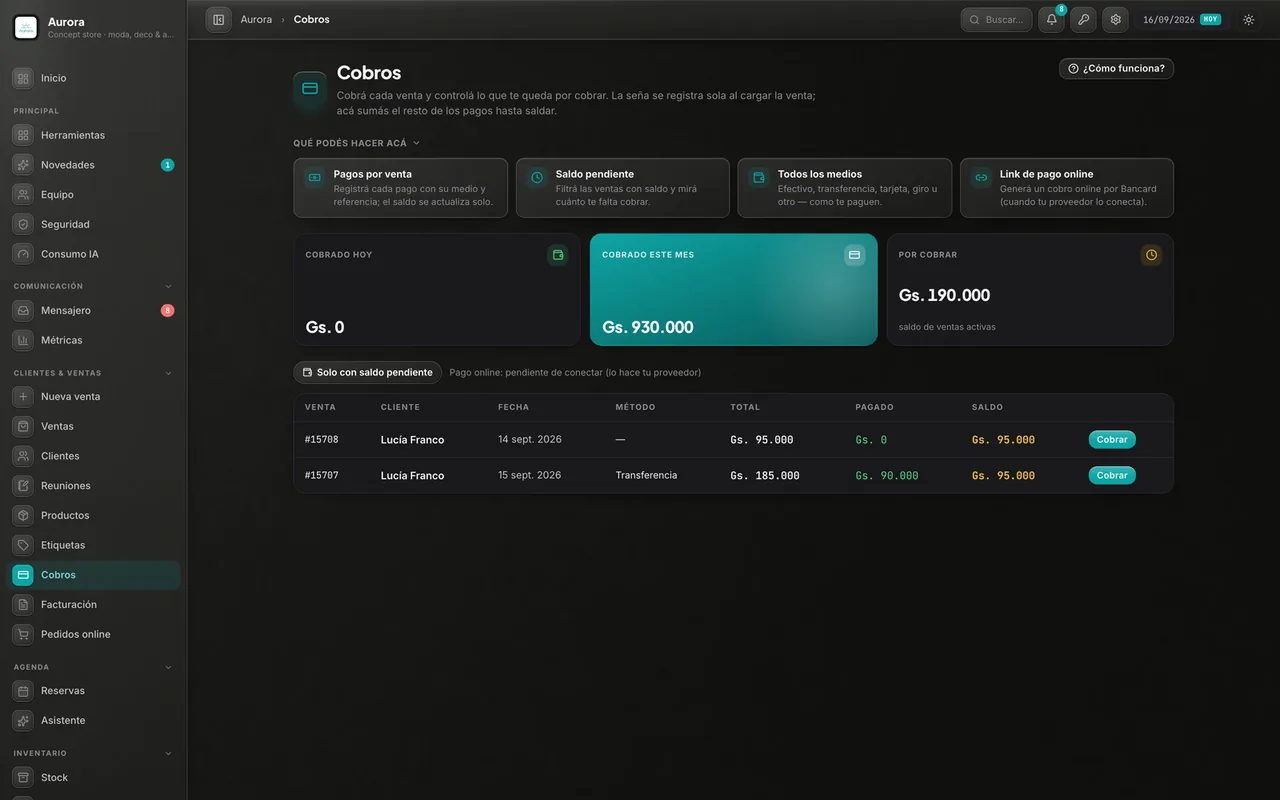The height and width of the screenshot is (800, 1280).
Task: Click the card icon on Cobrado este mes
Action: coord(854,255)
